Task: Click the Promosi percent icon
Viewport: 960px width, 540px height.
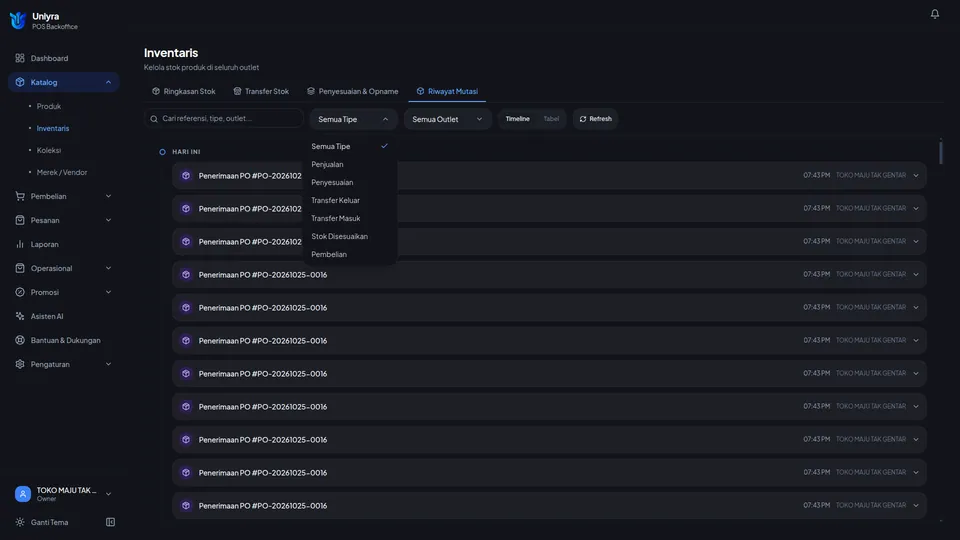Action: [x=20, y=292]
